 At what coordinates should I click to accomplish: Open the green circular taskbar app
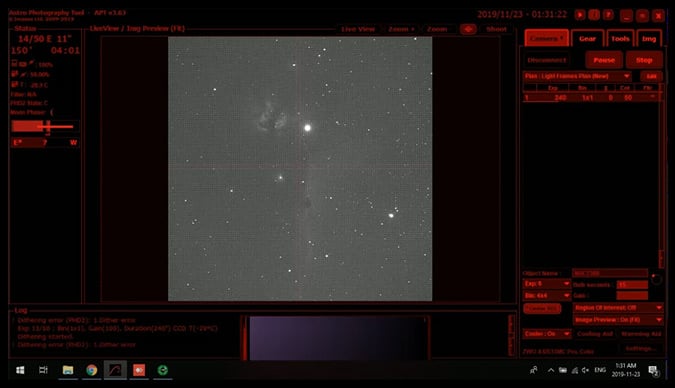click(163, 370)
